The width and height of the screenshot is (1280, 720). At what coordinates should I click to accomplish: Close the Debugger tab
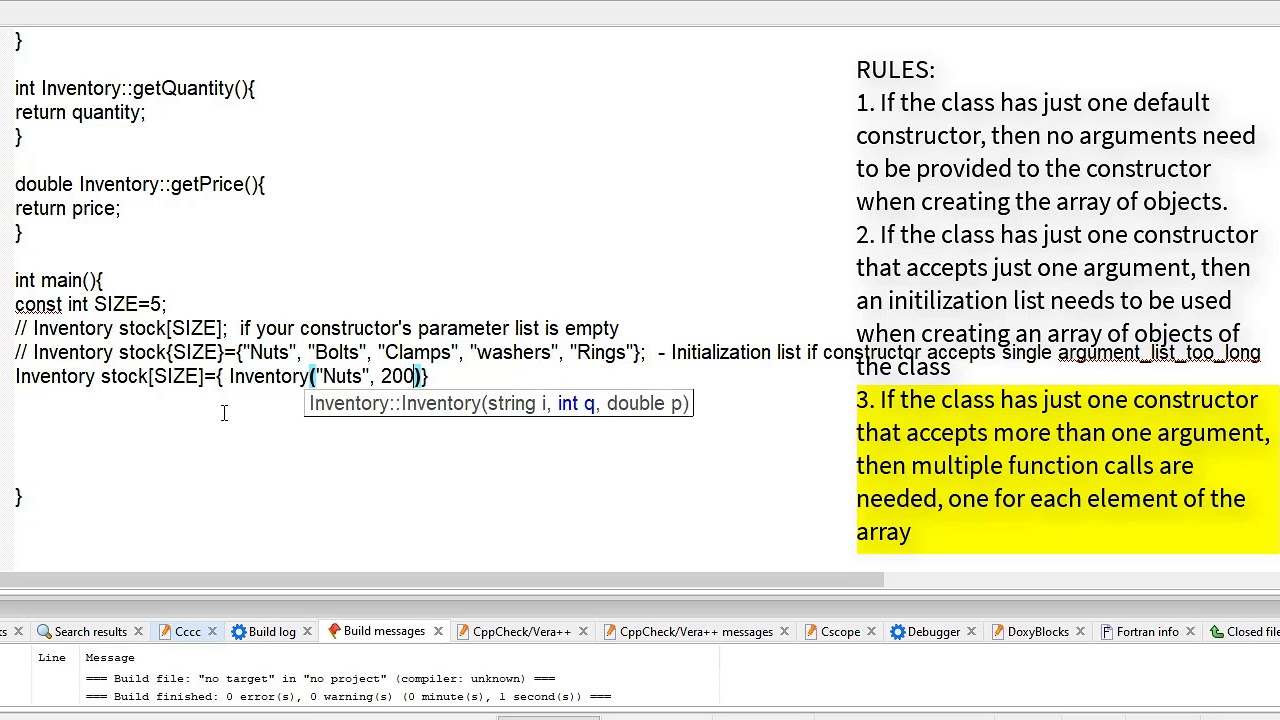pyautogui.click(x=971, y=632)
